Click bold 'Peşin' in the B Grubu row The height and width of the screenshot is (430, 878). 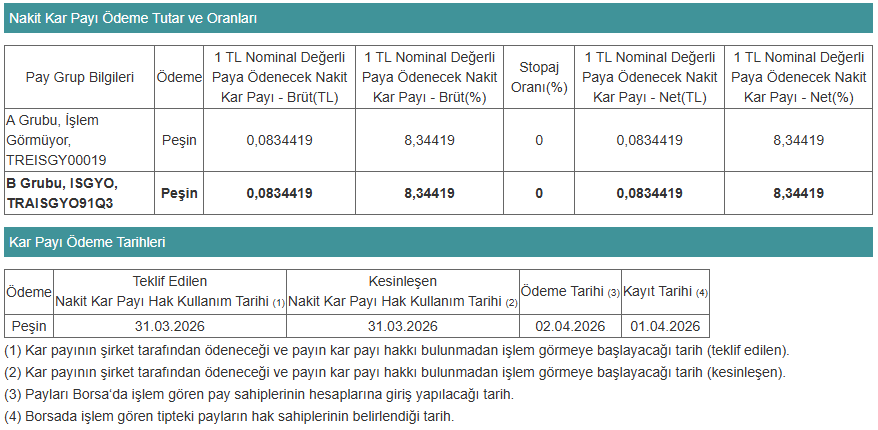click(179, 193)
